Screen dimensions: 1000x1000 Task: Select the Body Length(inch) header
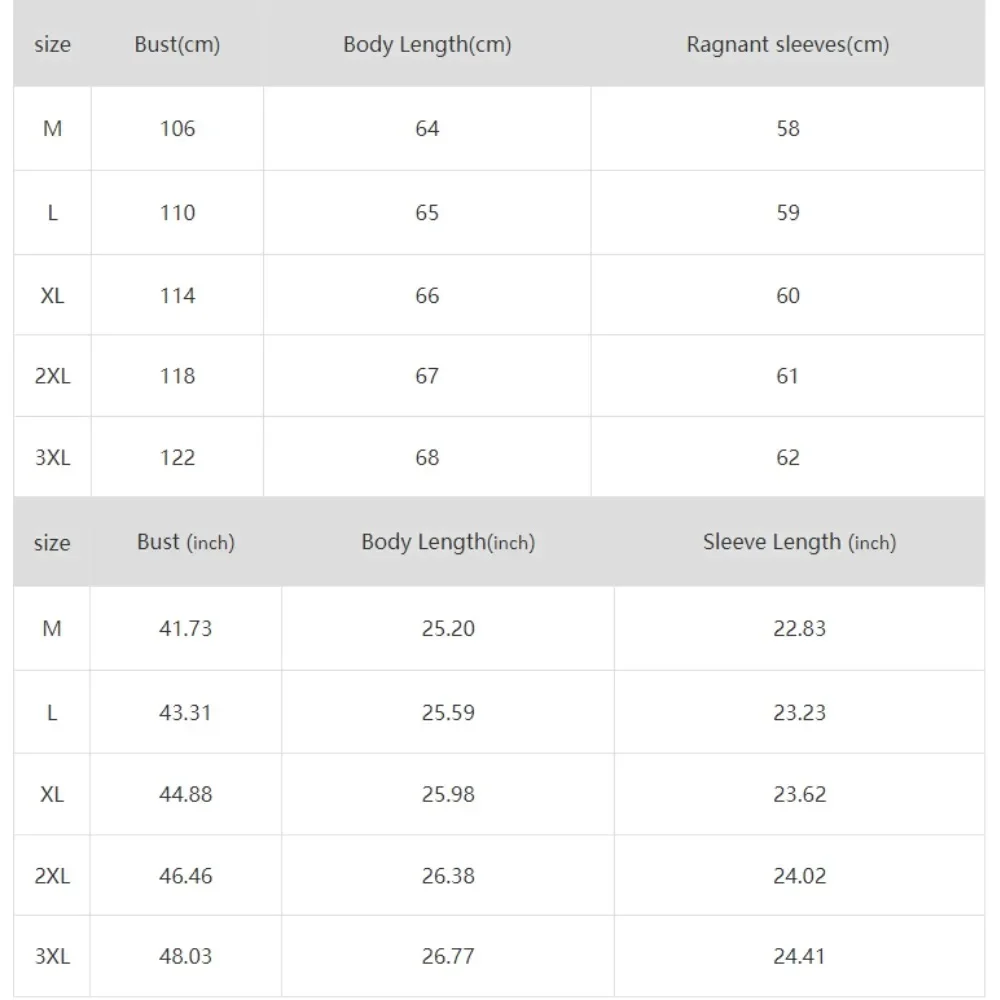click(448, 542)
